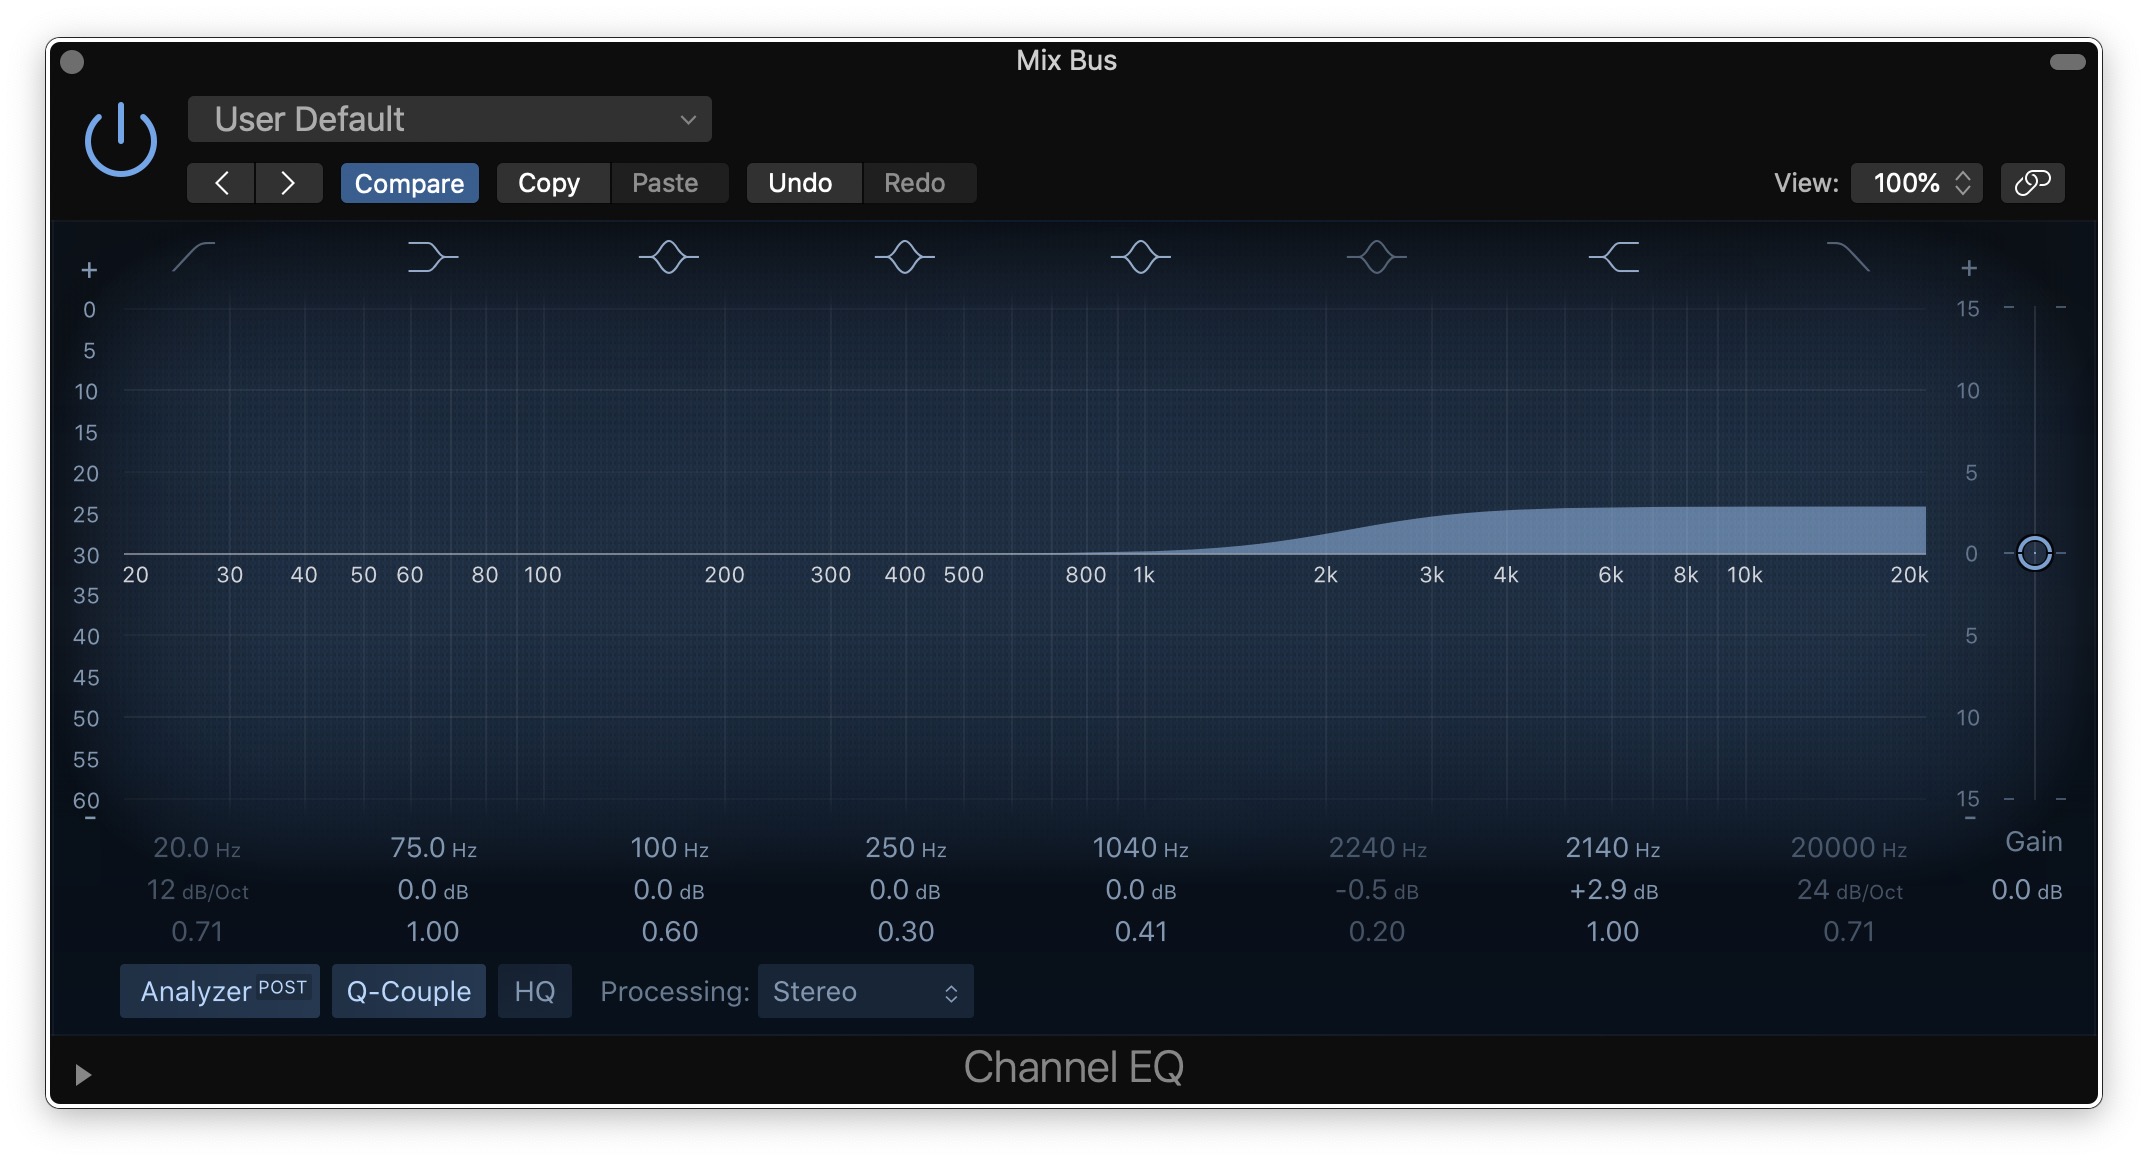Click the master Gain slider handle
Image resolution: width=2148 pixels, height=1162 pixels.
(2034, 553)
